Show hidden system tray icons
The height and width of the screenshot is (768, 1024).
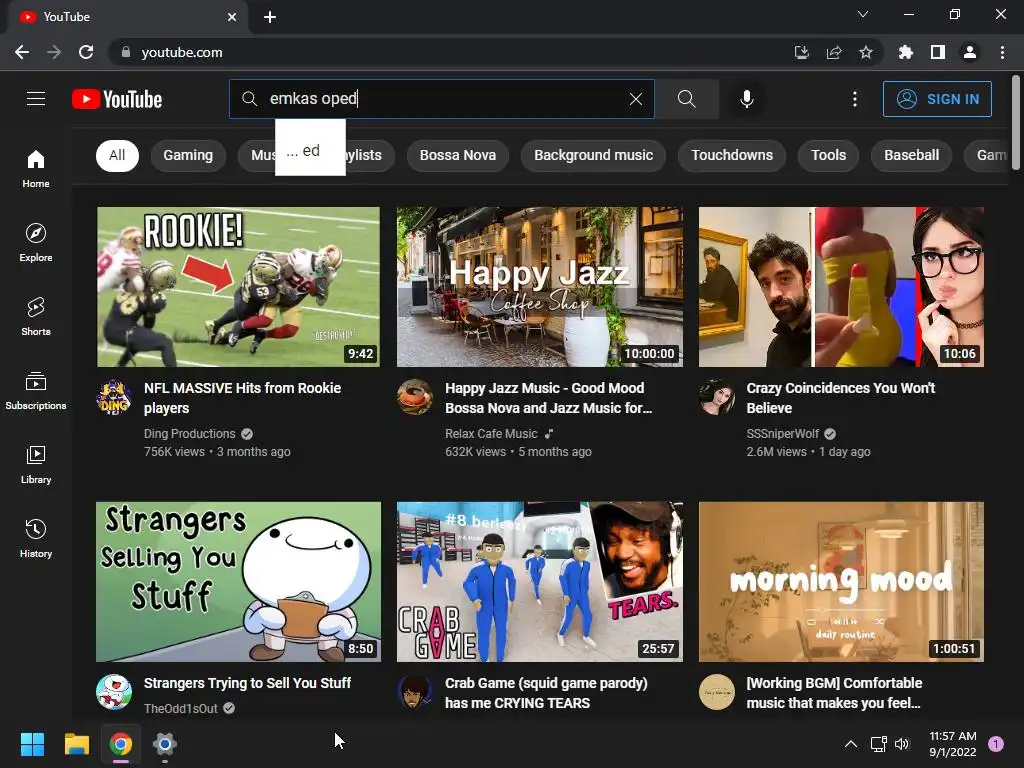click(851, 744)
